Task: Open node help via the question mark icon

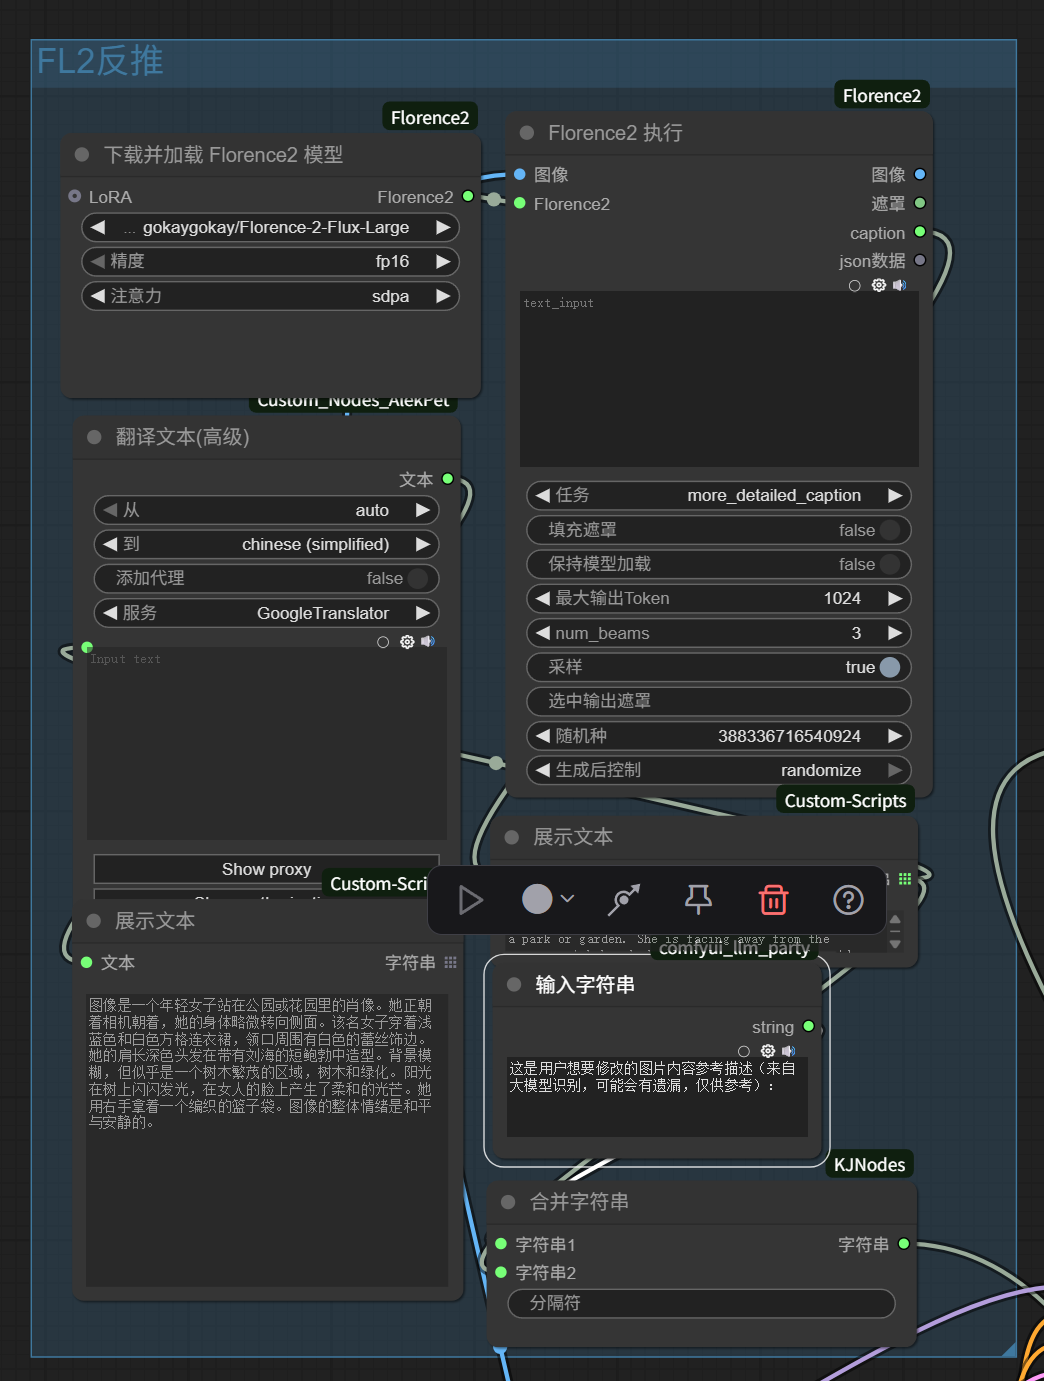Action: tap(848, 900)
